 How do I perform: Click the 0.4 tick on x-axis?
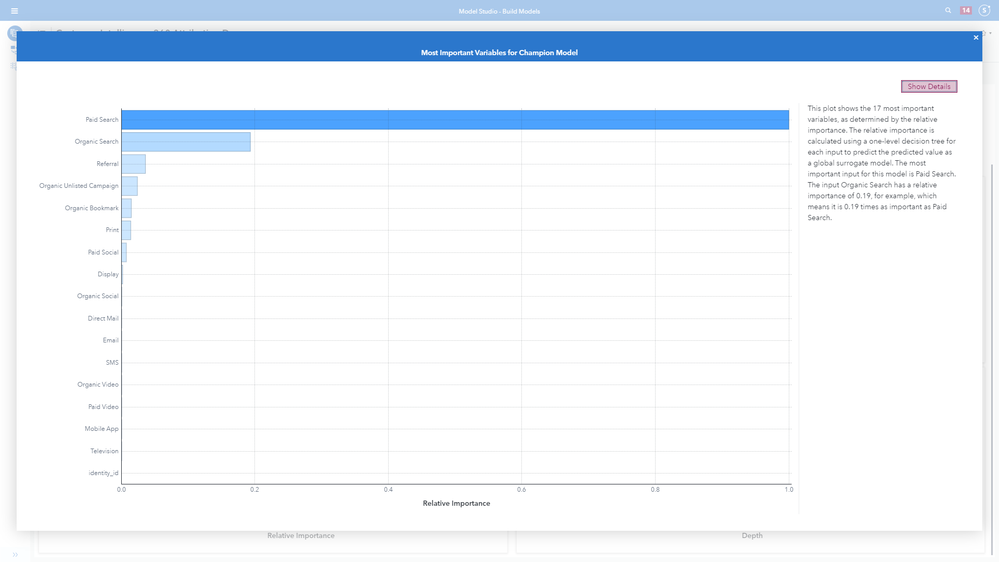coord(388,490)
